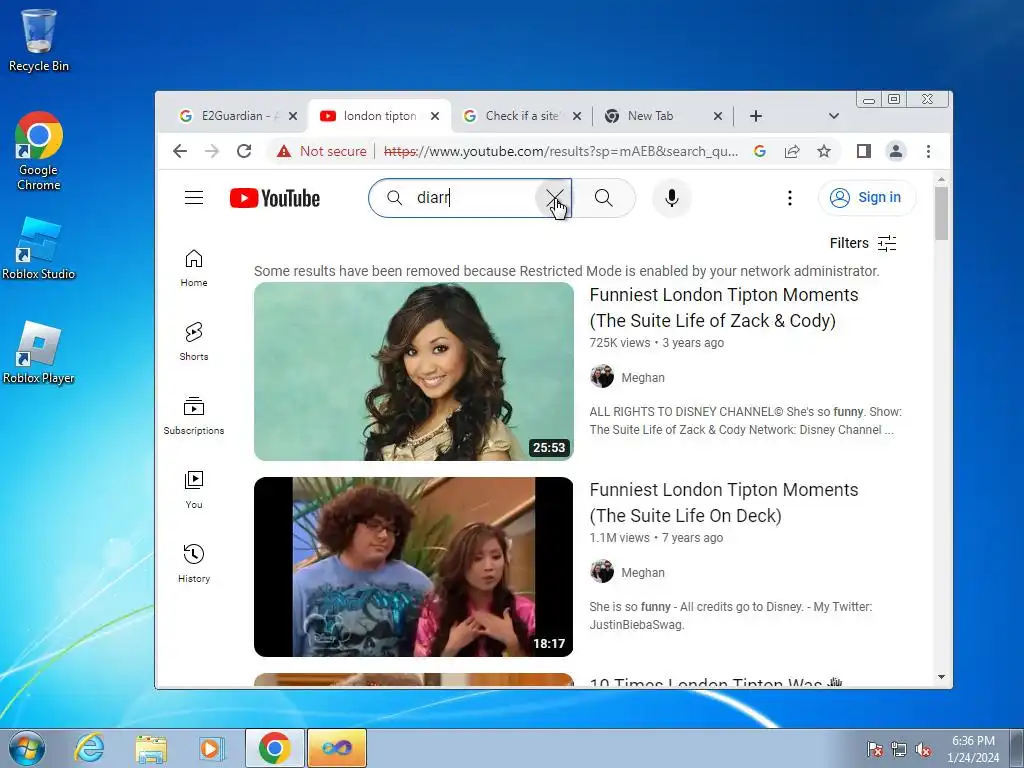Reload the YouTube page

[x=244, y=152]
